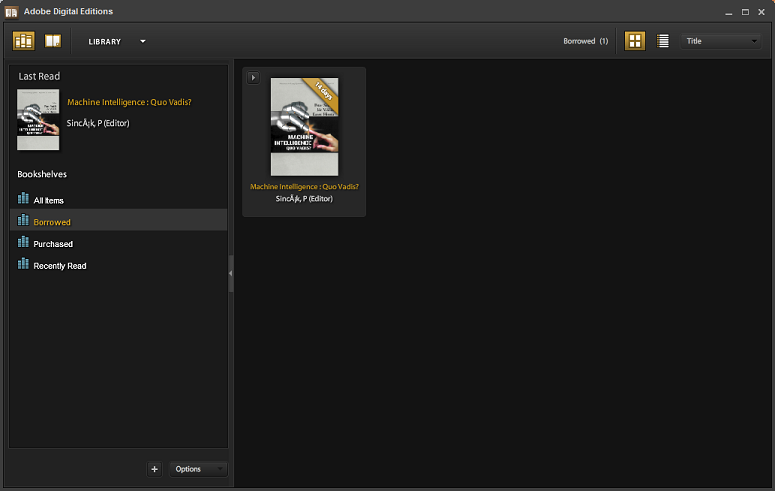Image resolution: width=775 pixels, height=491 pixels.
Task: Minimize the Adobe Digital Editions window
Action: click(729, 12)
